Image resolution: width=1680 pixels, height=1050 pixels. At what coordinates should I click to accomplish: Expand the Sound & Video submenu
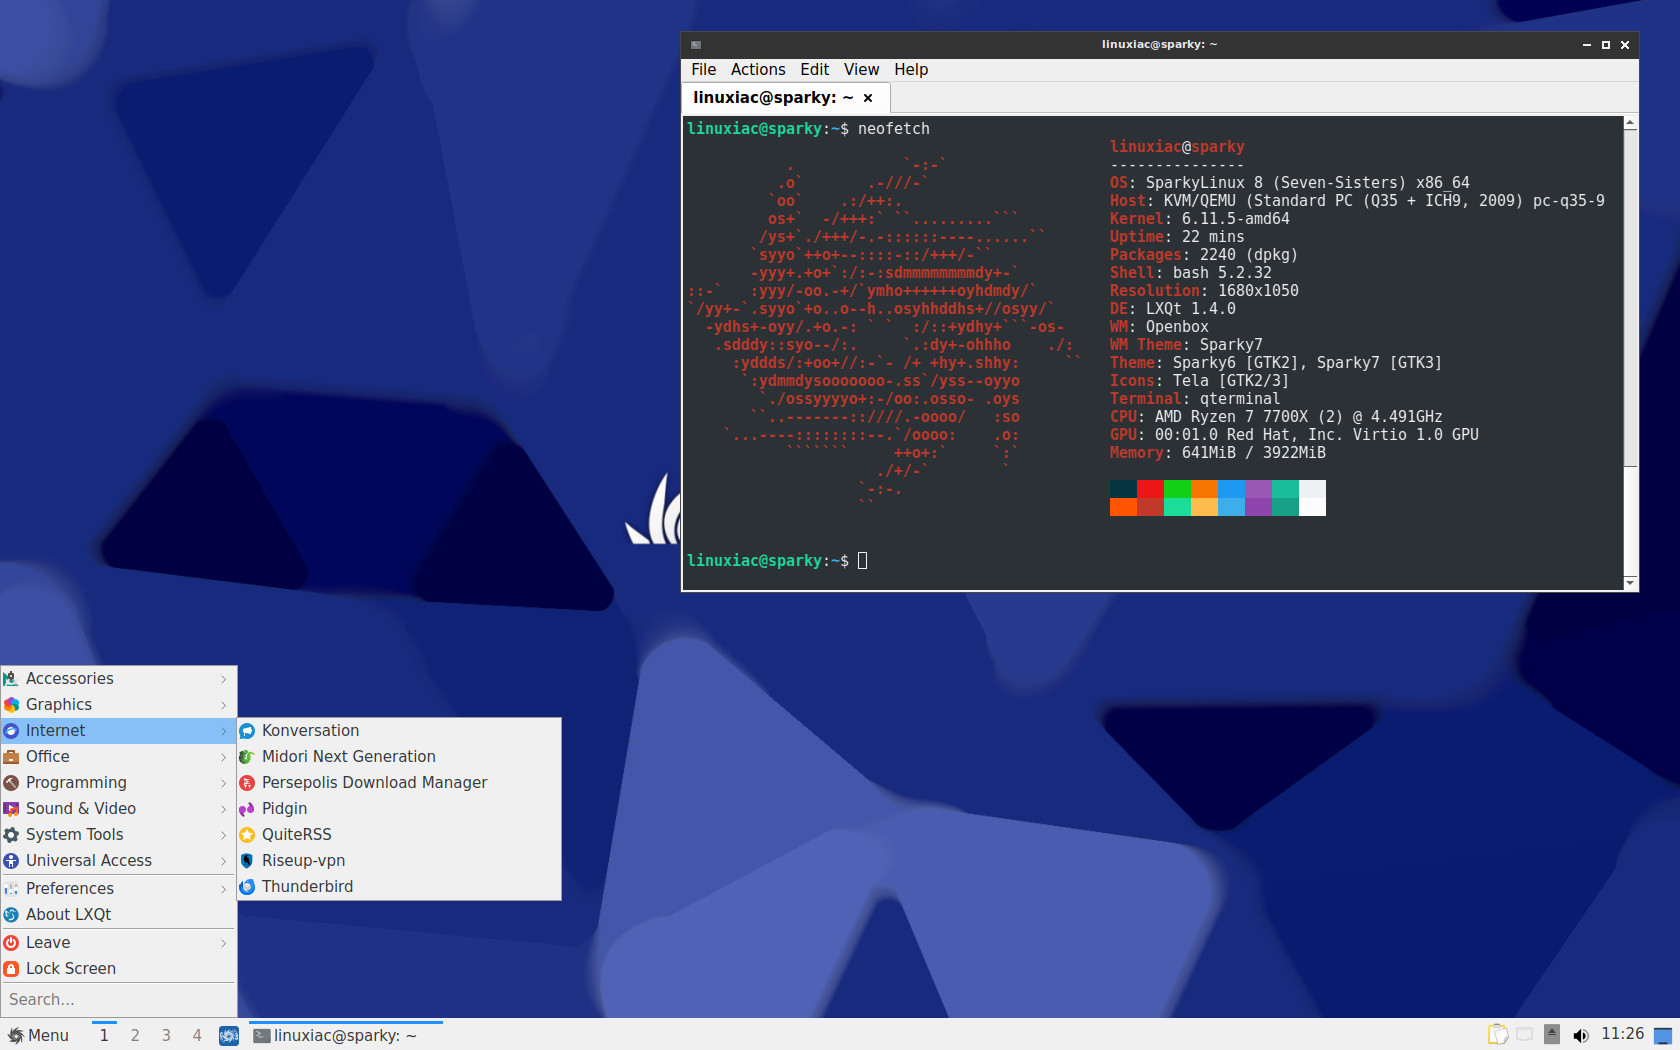[x=119, y=809]
